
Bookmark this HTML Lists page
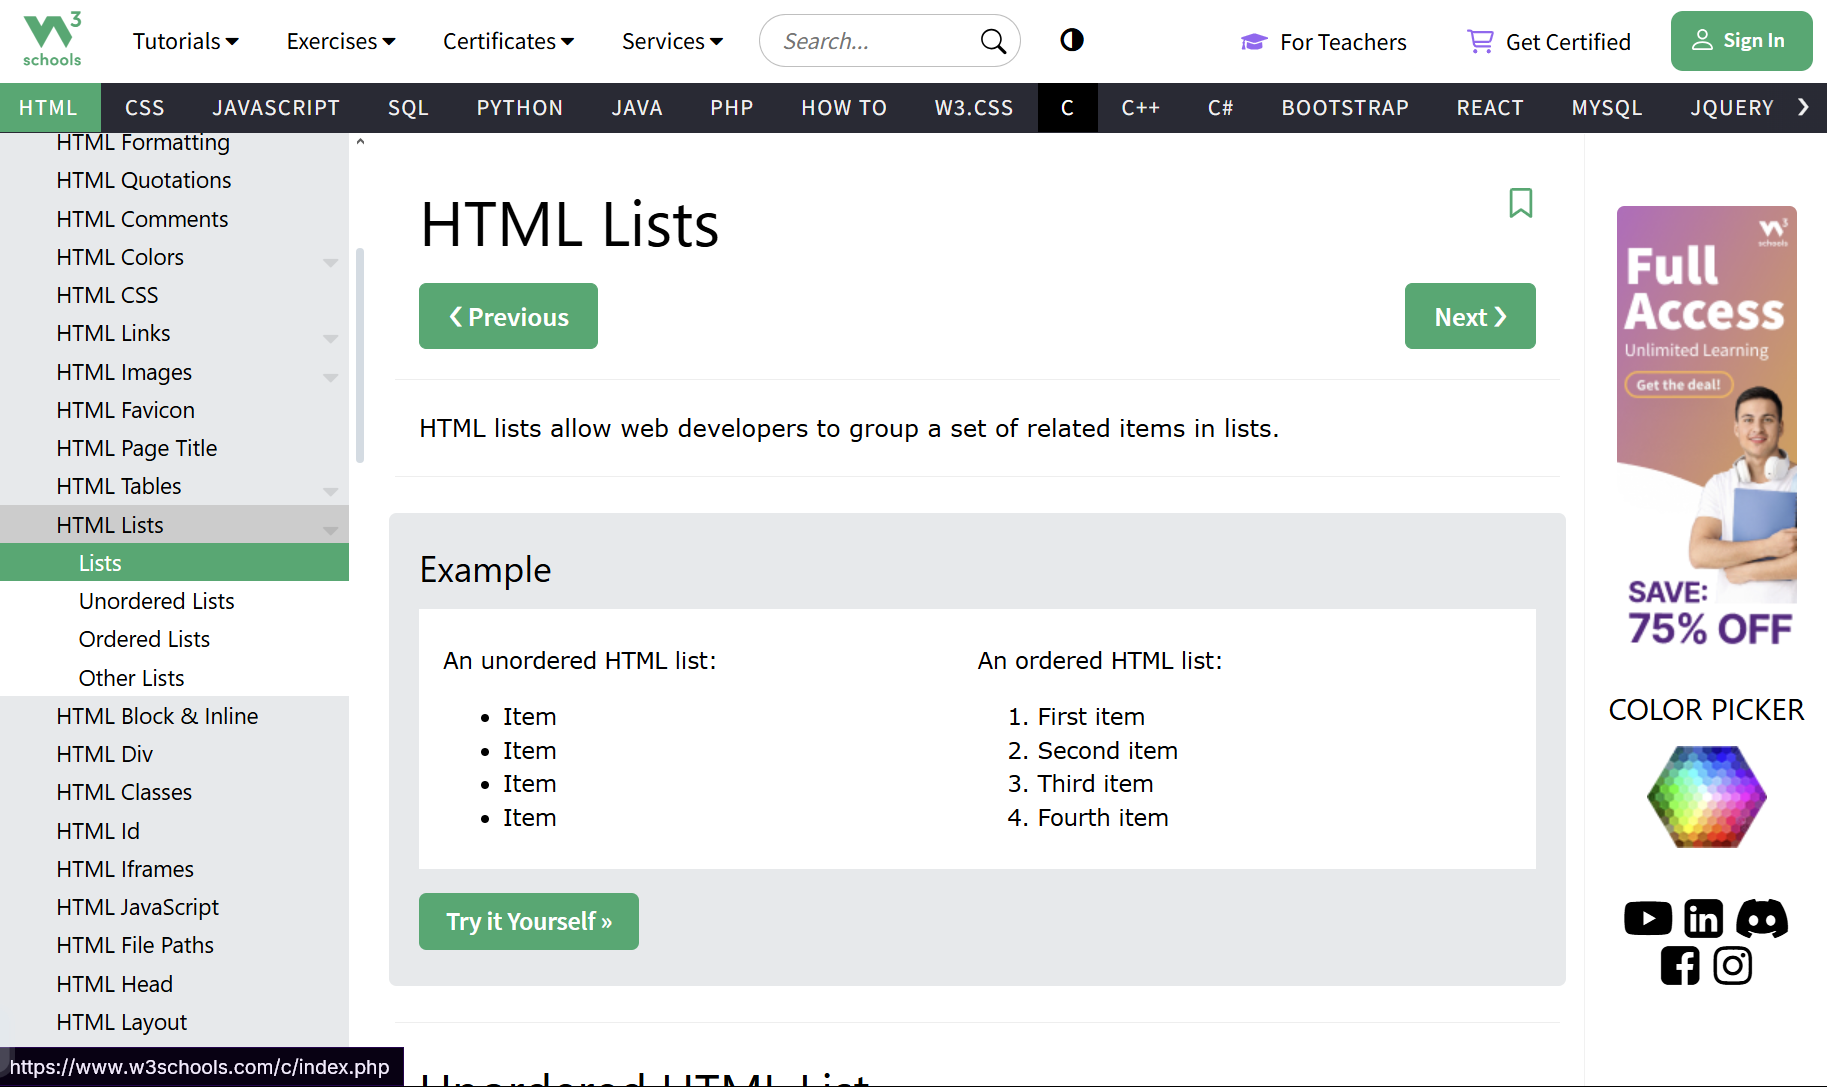1520,203
